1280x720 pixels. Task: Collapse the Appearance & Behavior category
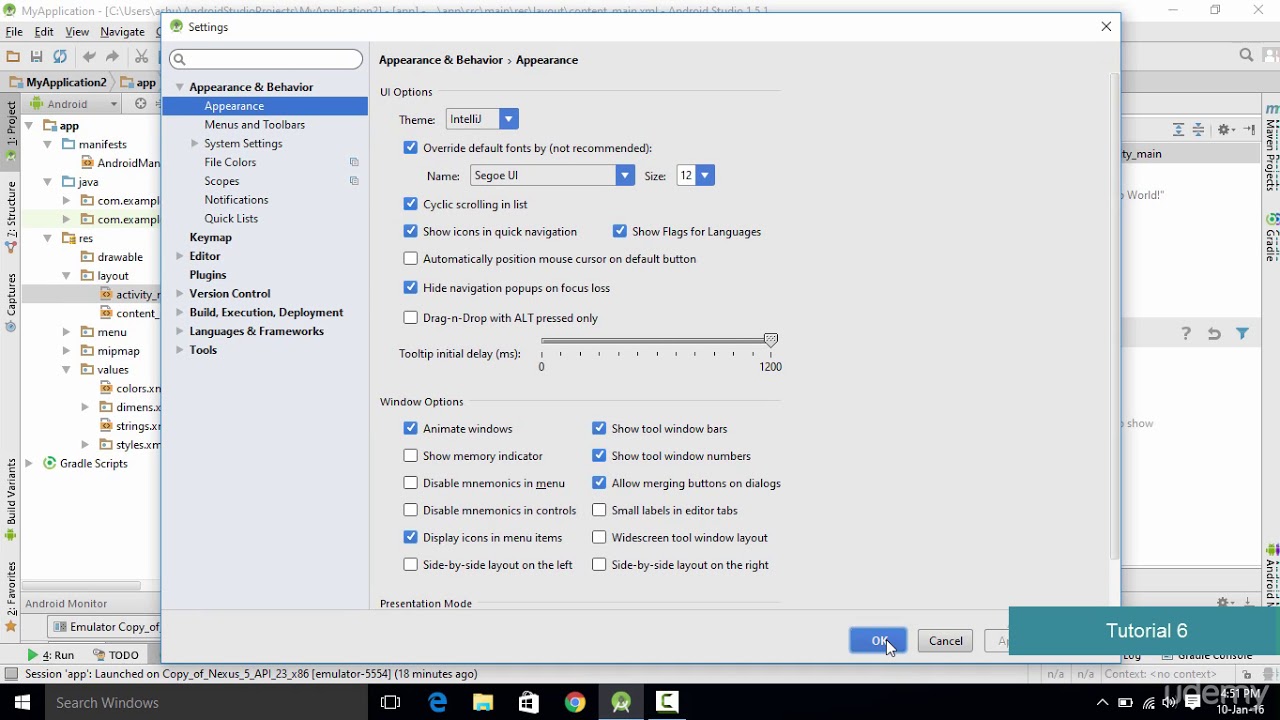[180, 87]
